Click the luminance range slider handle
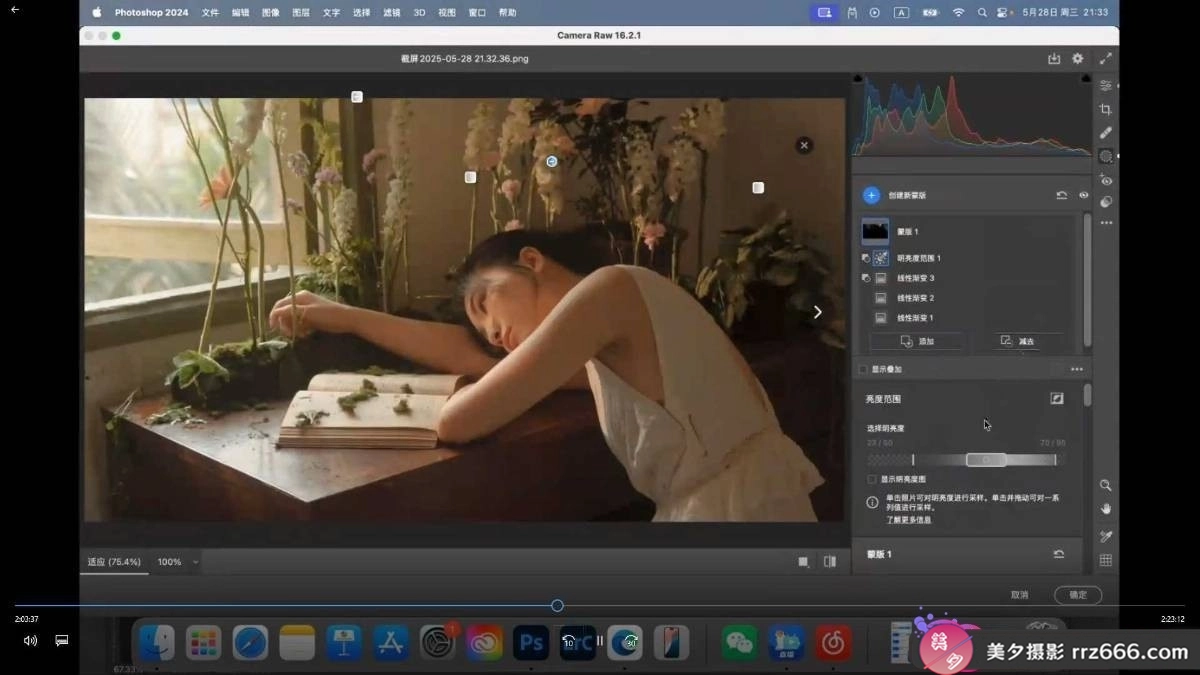Image resolution: width=1200 pixels, height=675 pixels. (x=986, y=459)
